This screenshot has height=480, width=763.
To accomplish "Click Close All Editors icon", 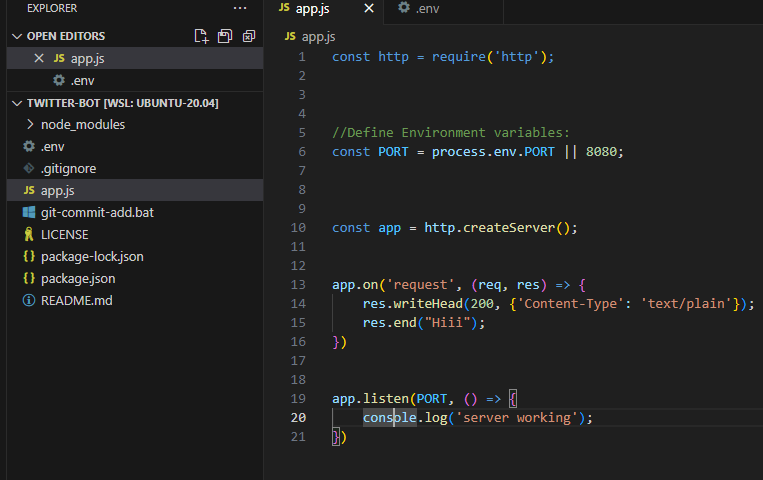I will (249, 36).
